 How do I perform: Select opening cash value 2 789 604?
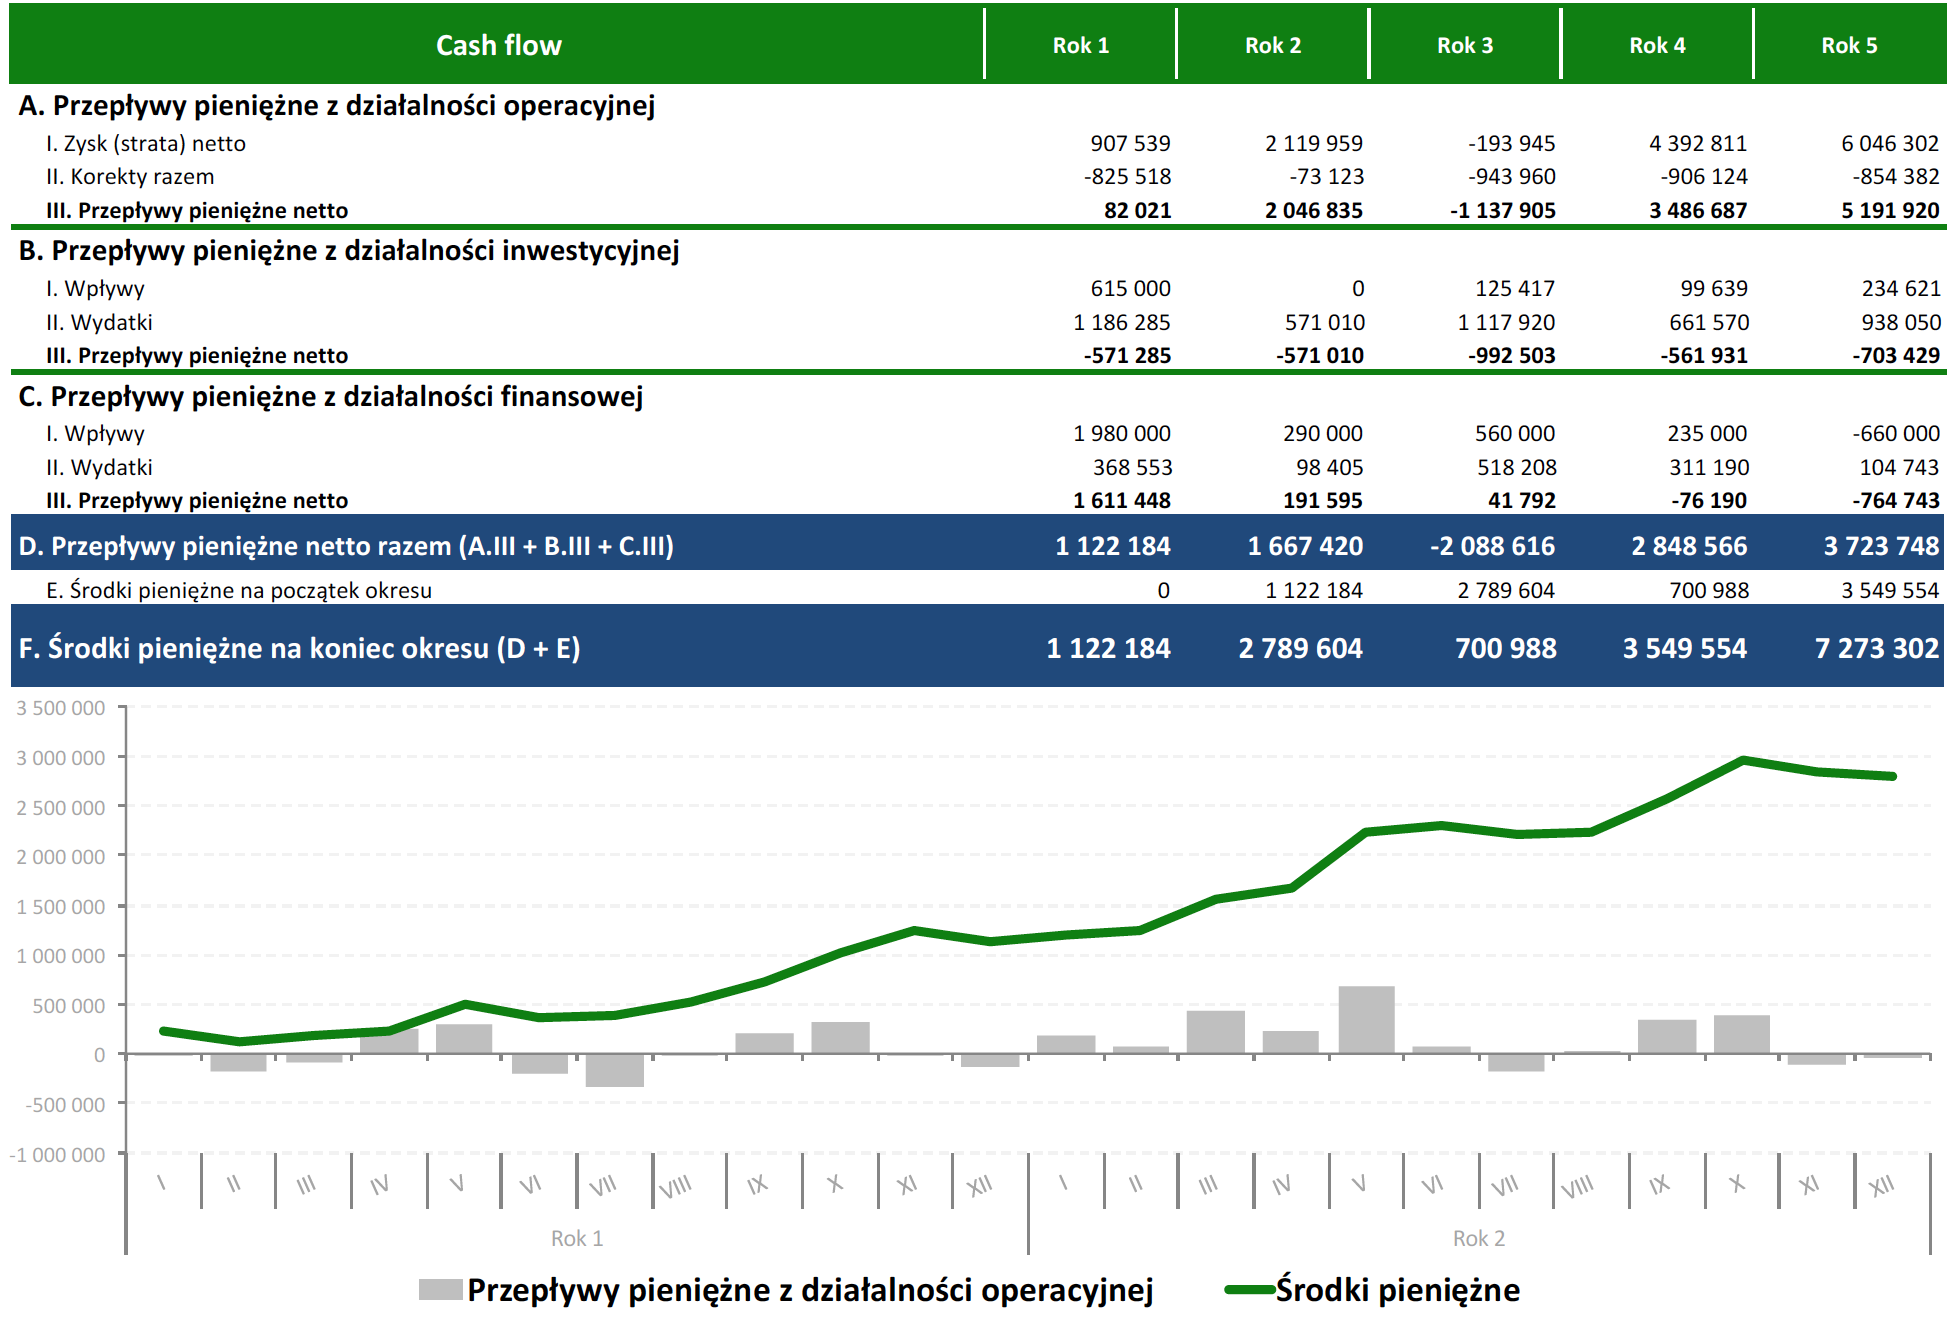pyautogui.click(x=1505, y=591)
